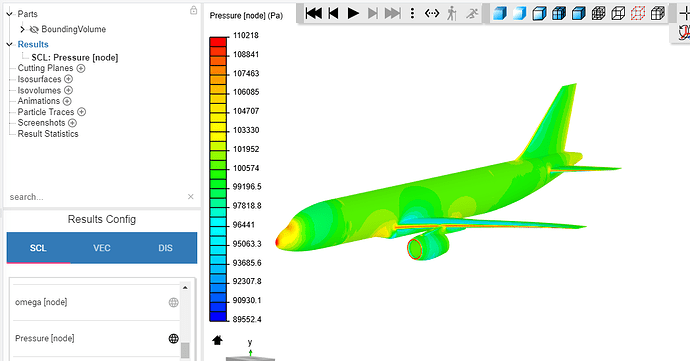The height and width of the screenshot is (361, 690).
Task: Select the running figure fast speed icon
Action: pyautogui.click(x=472, y=13)
